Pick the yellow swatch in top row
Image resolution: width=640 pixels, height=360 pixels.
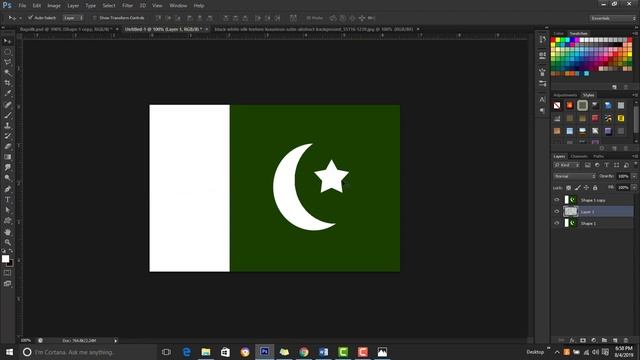pyautogui.click(x=558, y=40)
